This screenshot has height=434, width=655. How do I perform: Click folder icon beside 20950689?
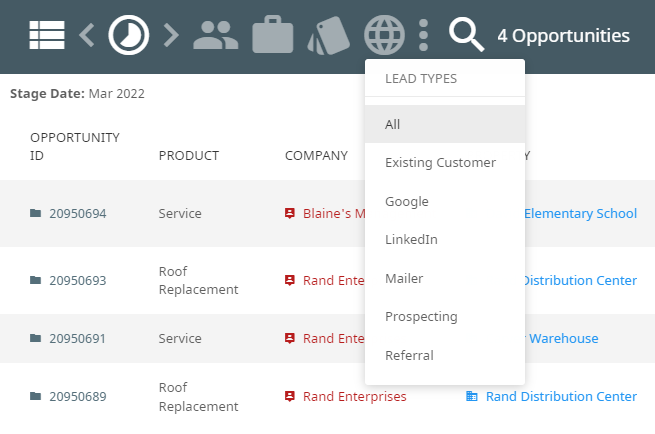pyautogui.click(x=36, y=396)
